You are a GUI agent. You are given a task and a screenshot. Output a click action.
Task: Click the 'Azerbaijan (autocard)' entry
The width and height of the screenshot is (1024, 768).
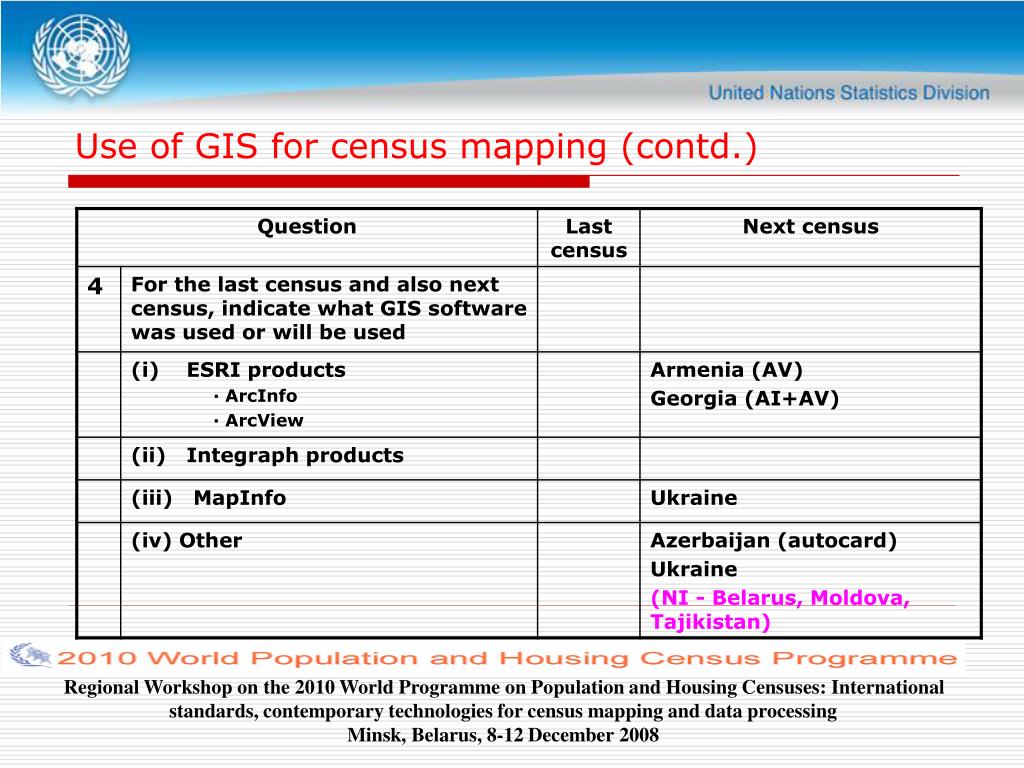(773, 540)
